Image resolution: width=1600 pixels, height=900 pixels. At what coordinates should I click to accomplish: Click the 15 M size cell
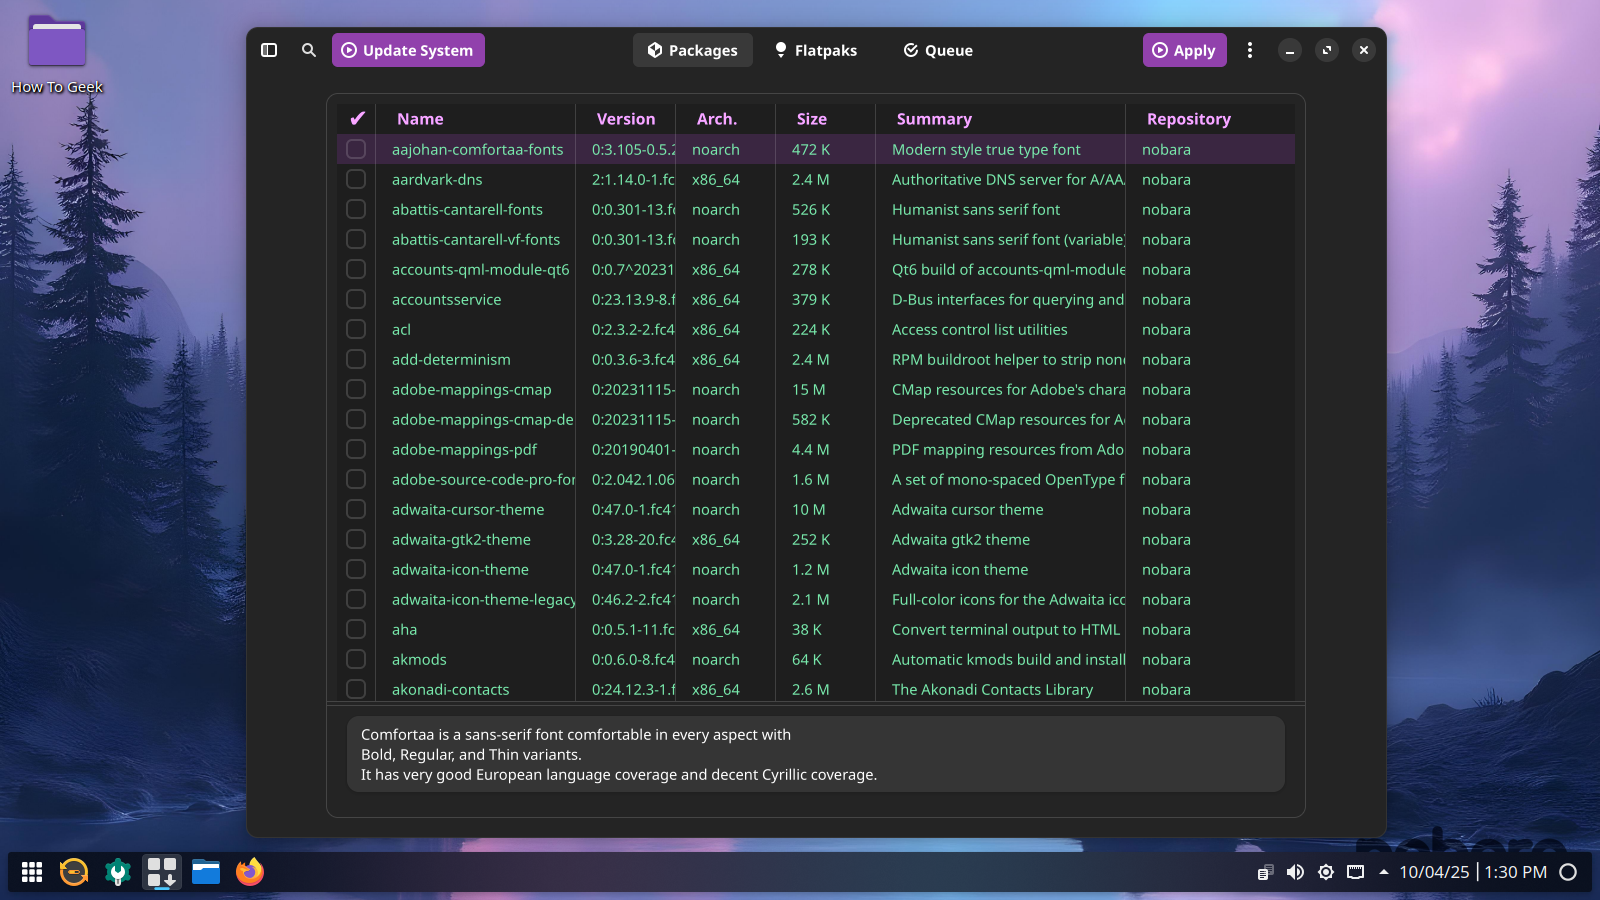(809, 389)
